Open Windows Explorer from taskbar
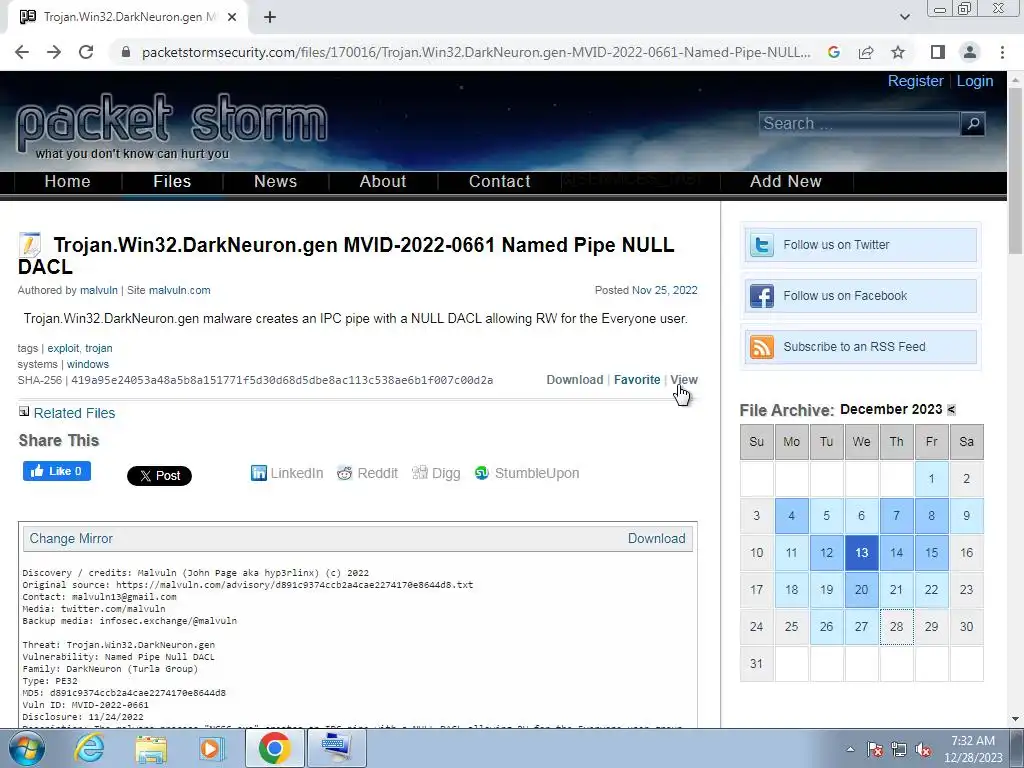Image resolution: width=1024 pixels, height=768 pixels. click(151, 748)
